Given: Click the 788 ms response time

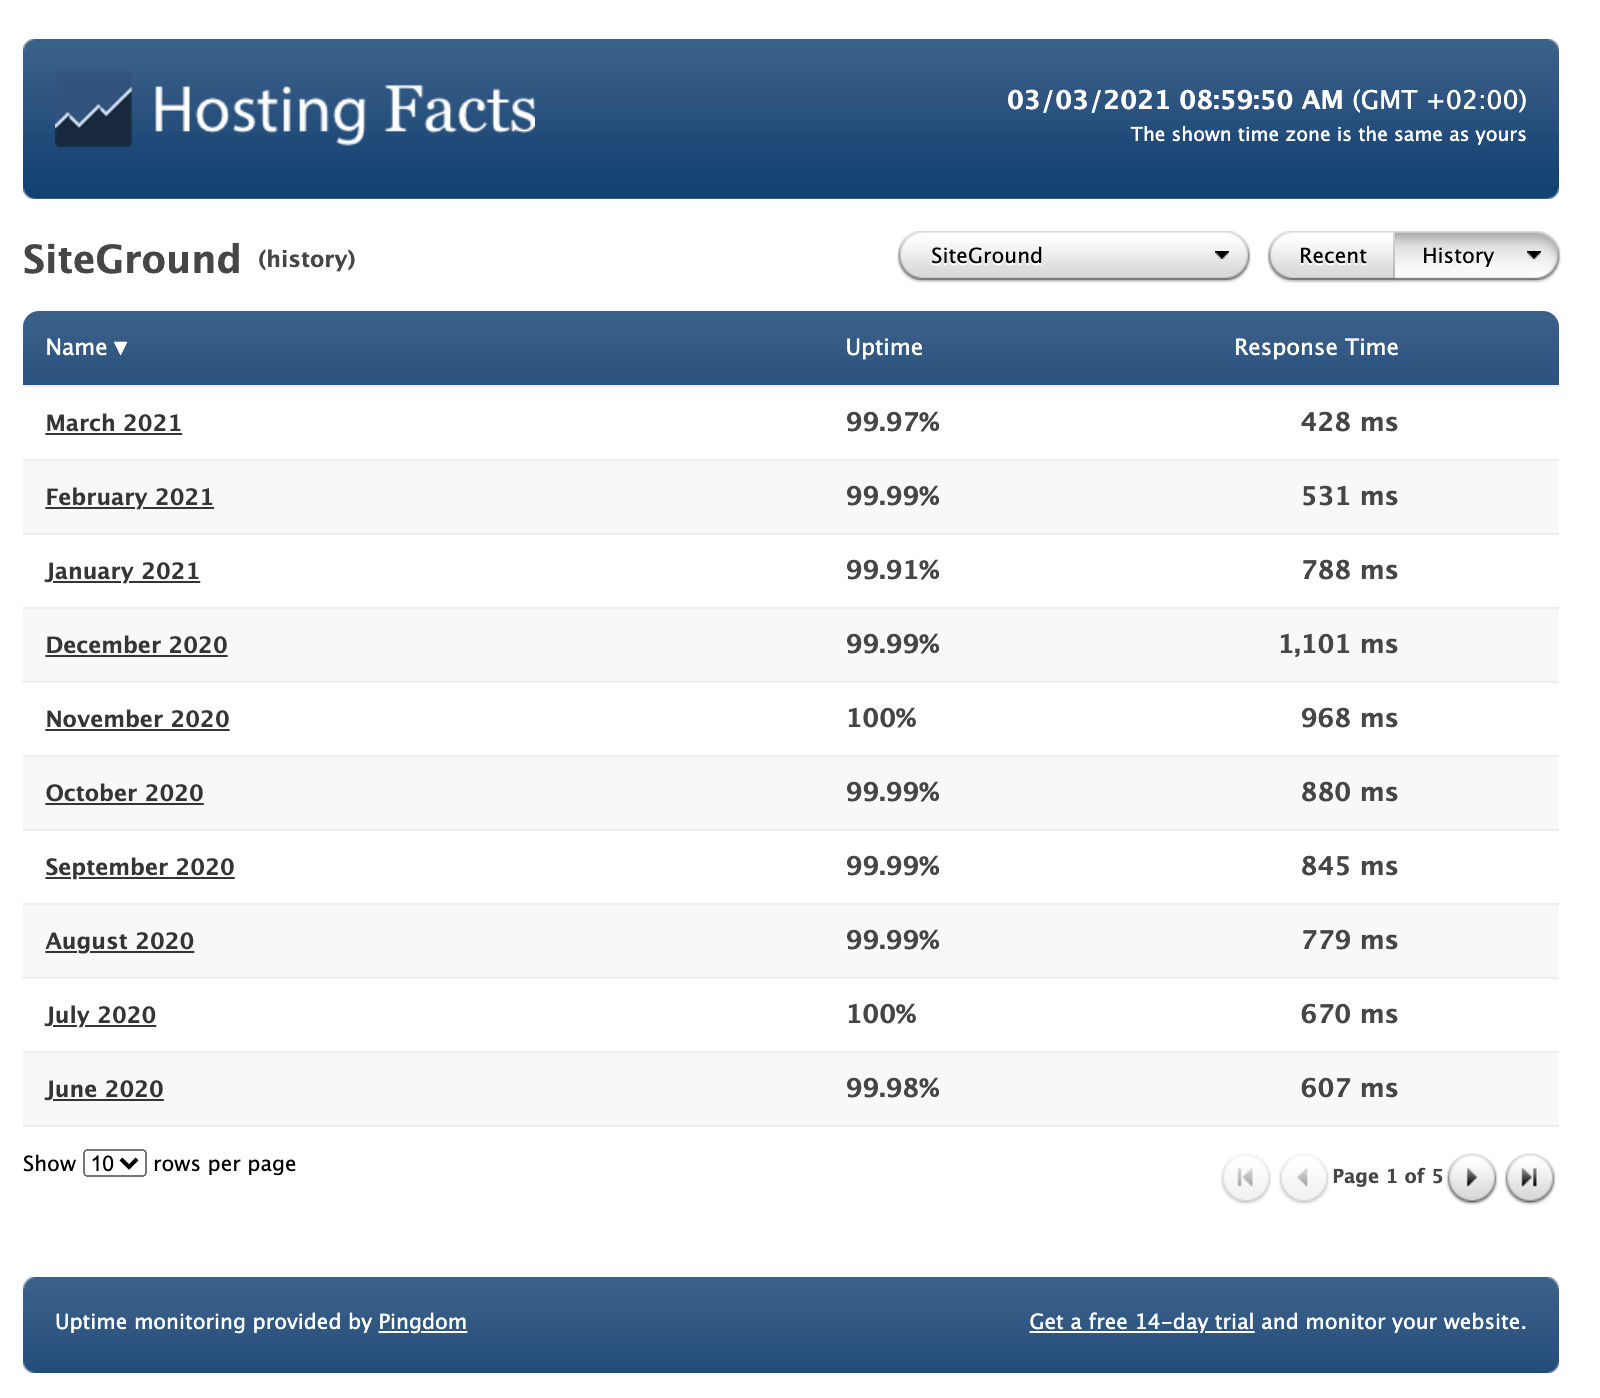Looking at the screenshot, I should point(1349,570).
